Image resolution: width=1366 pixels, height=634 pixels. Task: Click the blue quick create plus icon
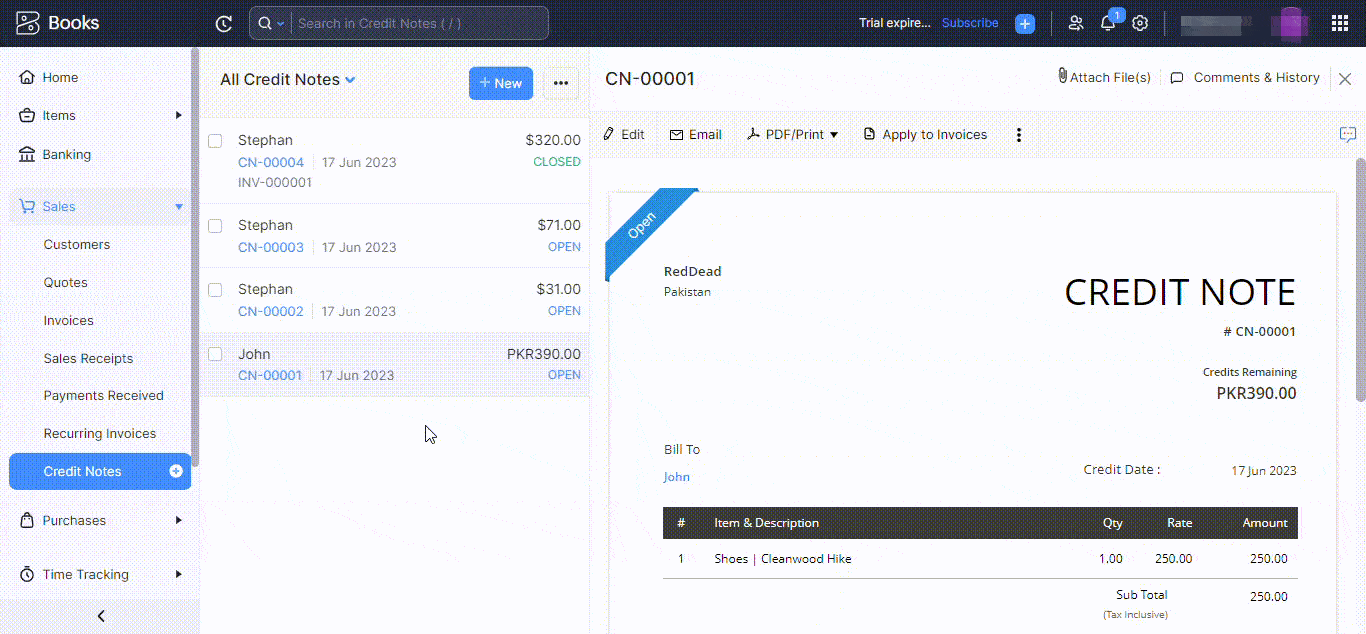1025,23
